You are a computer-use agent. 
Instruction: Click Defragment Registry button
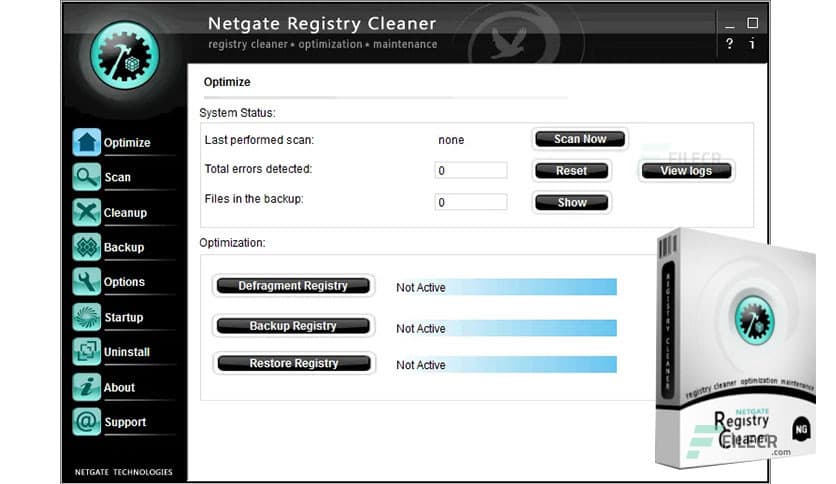click(293, 286)
